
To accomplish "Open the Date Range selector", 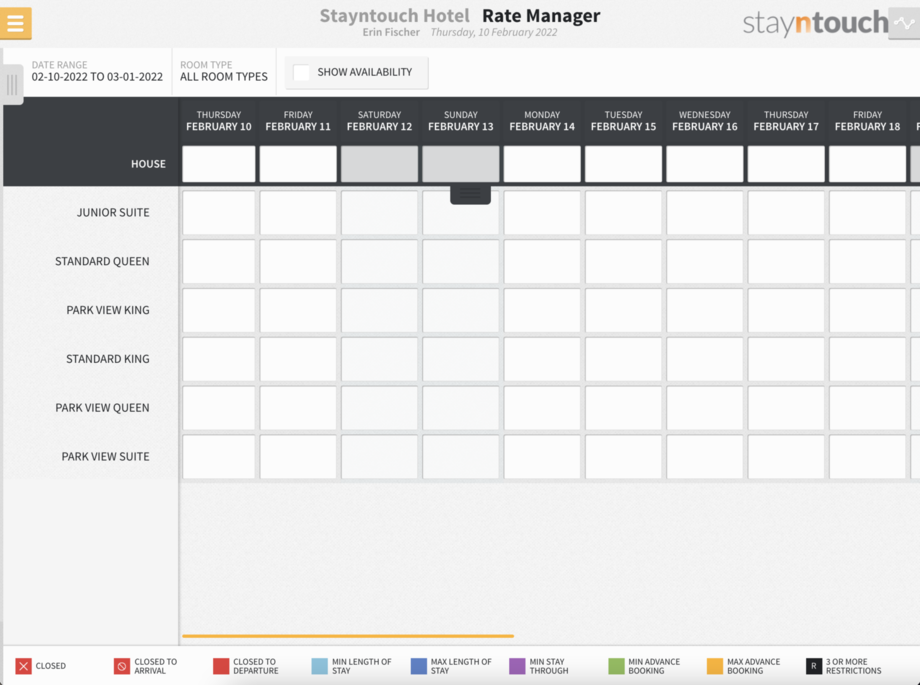I will point(97,71).
